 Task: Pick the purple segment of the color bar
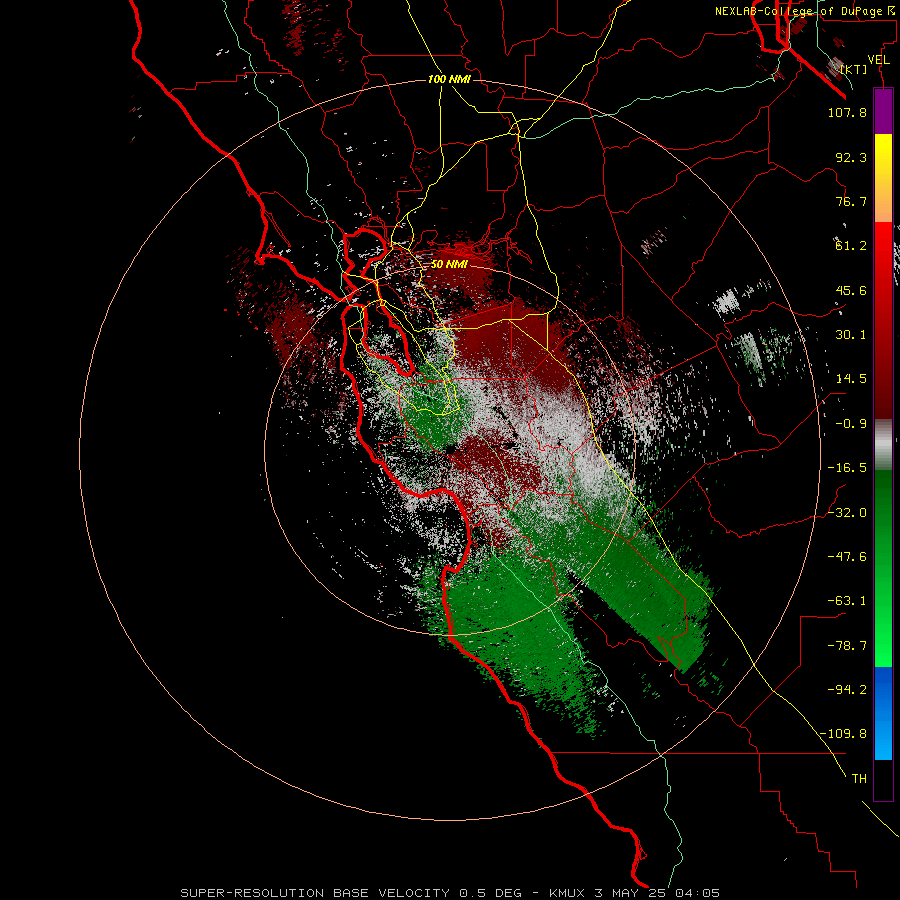883,112
